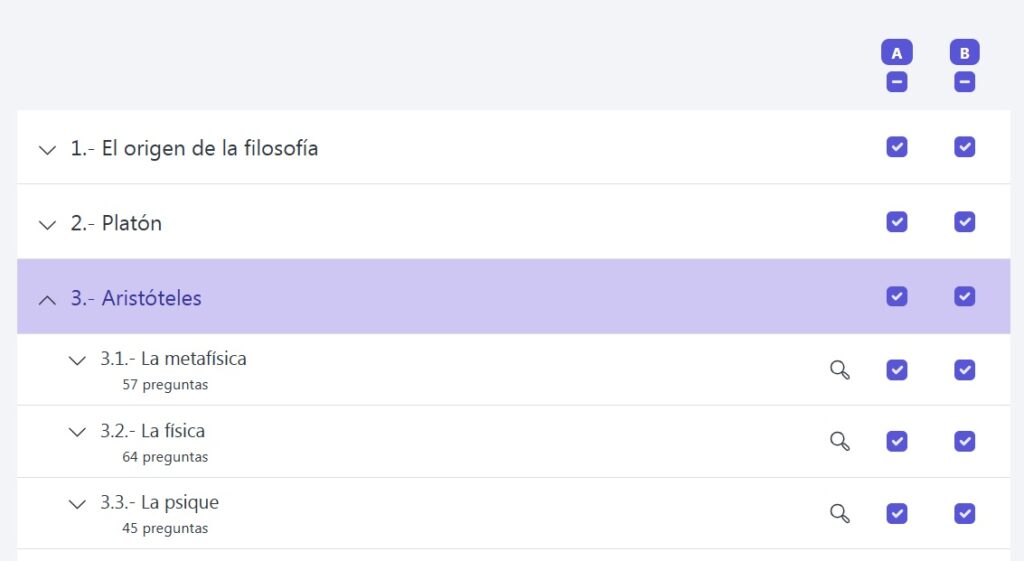
Task: Expand El origen de la filosofía chevron
Action: click(47, 150)
